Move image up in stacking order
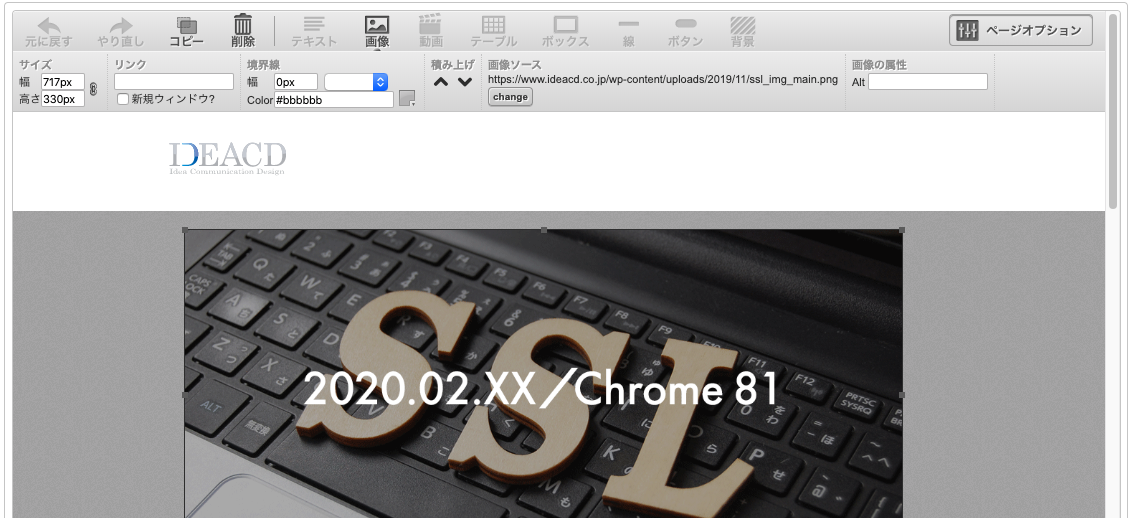This screenshot has height=518, width=1131. [x=441, y=82]
